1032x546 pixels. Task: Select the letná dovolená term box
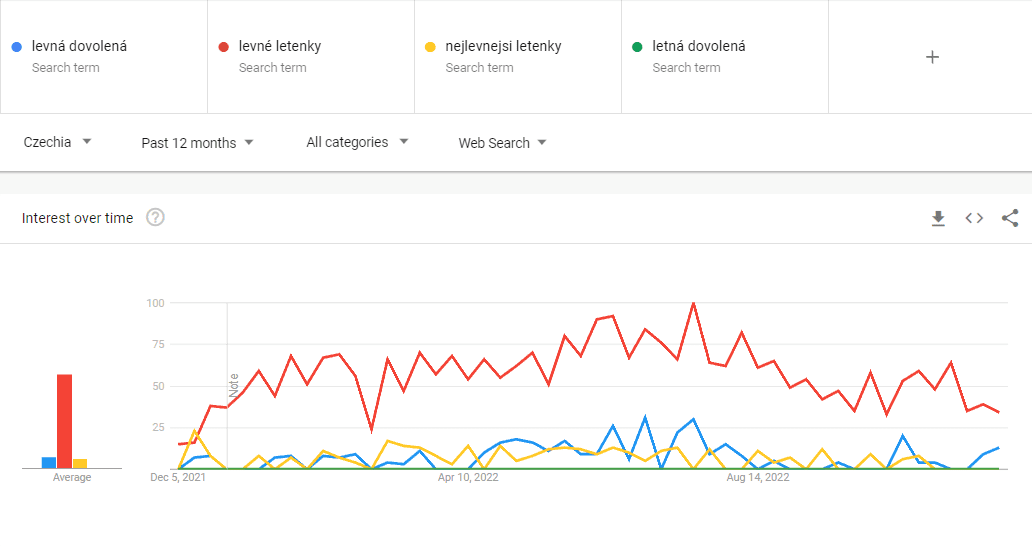[725, 57]
